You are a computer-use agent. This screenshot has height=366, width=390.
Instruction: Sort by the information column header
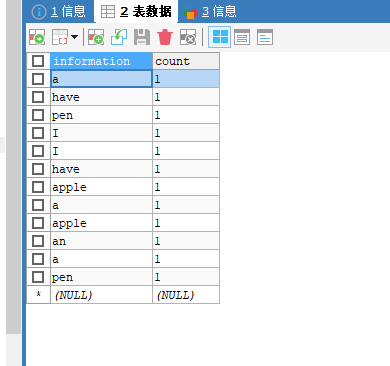pyautogui.click(x=101, y=61)
